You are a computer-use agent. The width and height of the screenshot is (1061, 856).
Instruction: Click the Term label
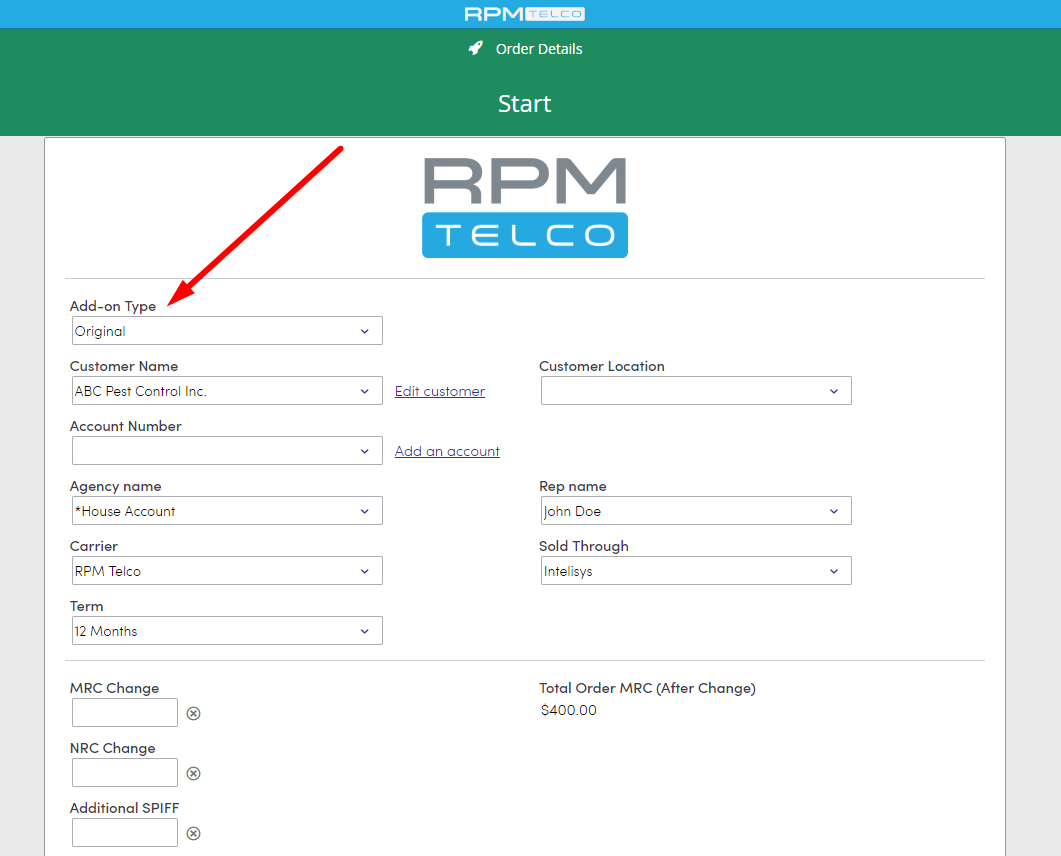click(87, 606)
